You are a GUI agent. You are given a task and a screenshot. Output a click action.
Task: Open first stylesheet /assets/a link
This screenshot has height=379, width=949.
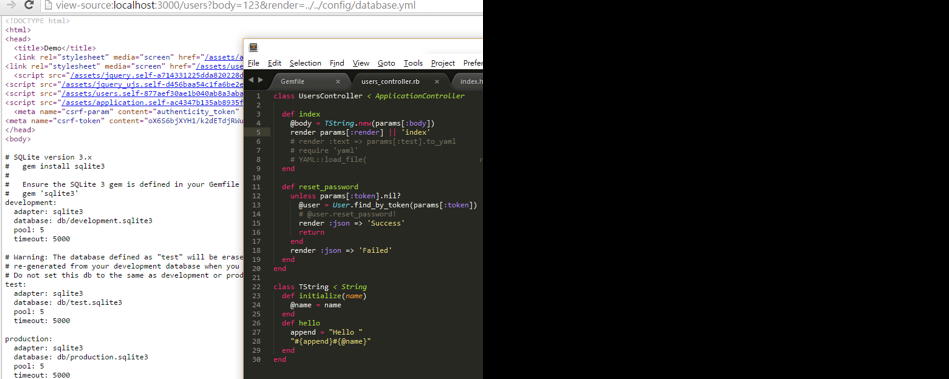(225, 58)
